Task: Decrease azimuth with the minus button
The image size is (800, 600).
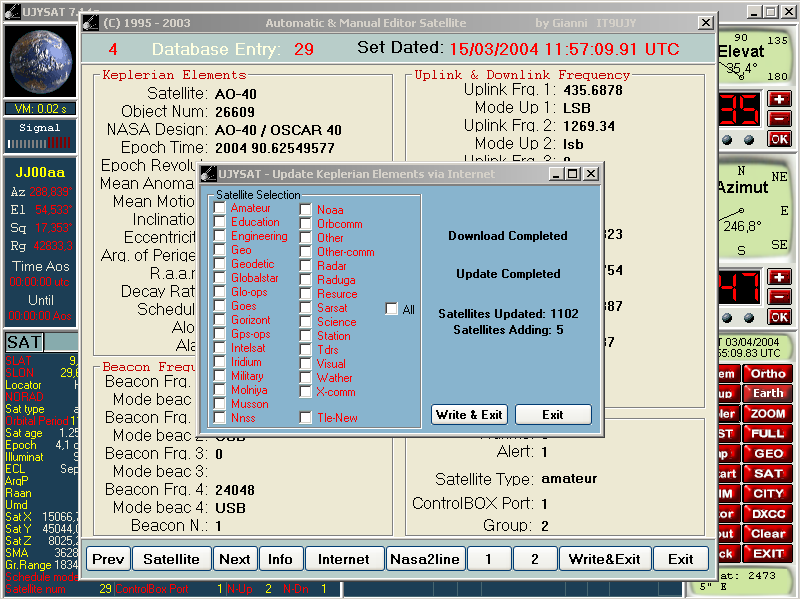Action: 779,297
